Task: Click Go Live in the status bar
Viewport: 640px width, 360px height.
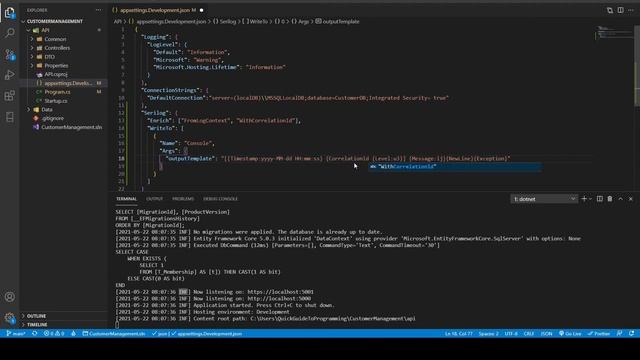Action: 570,333
